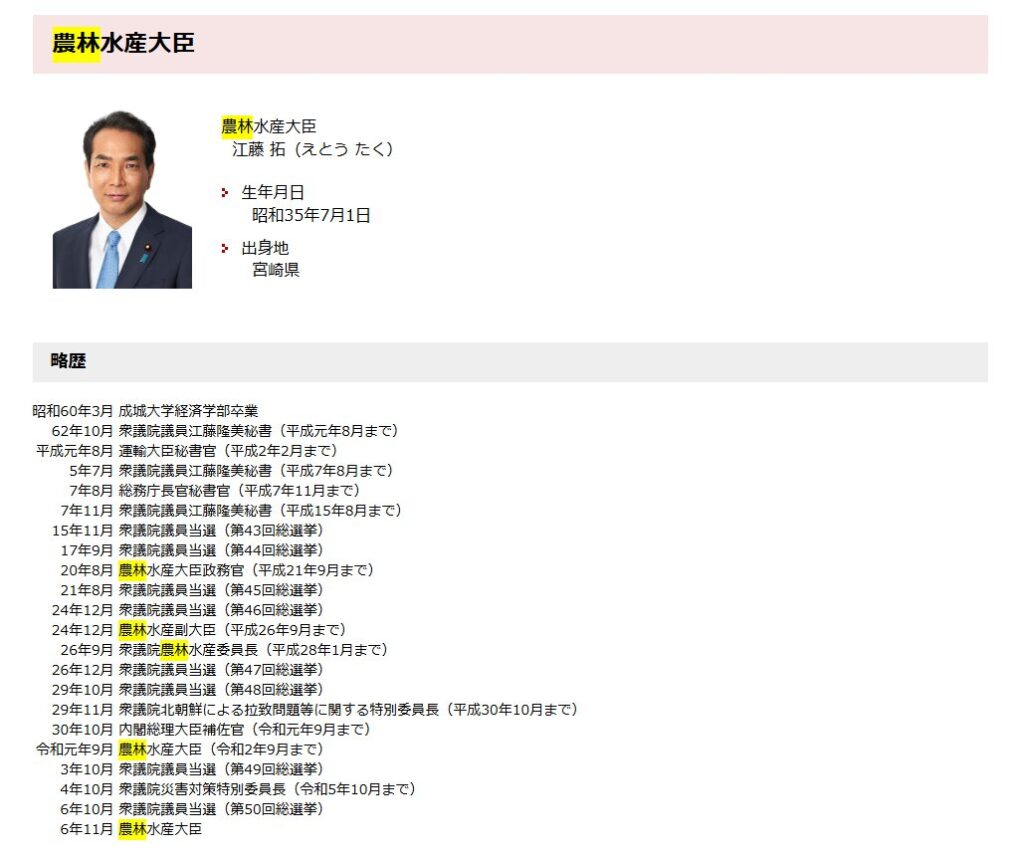Click the 生年月日 label
Screen dimensions: 1024x857
273,192
